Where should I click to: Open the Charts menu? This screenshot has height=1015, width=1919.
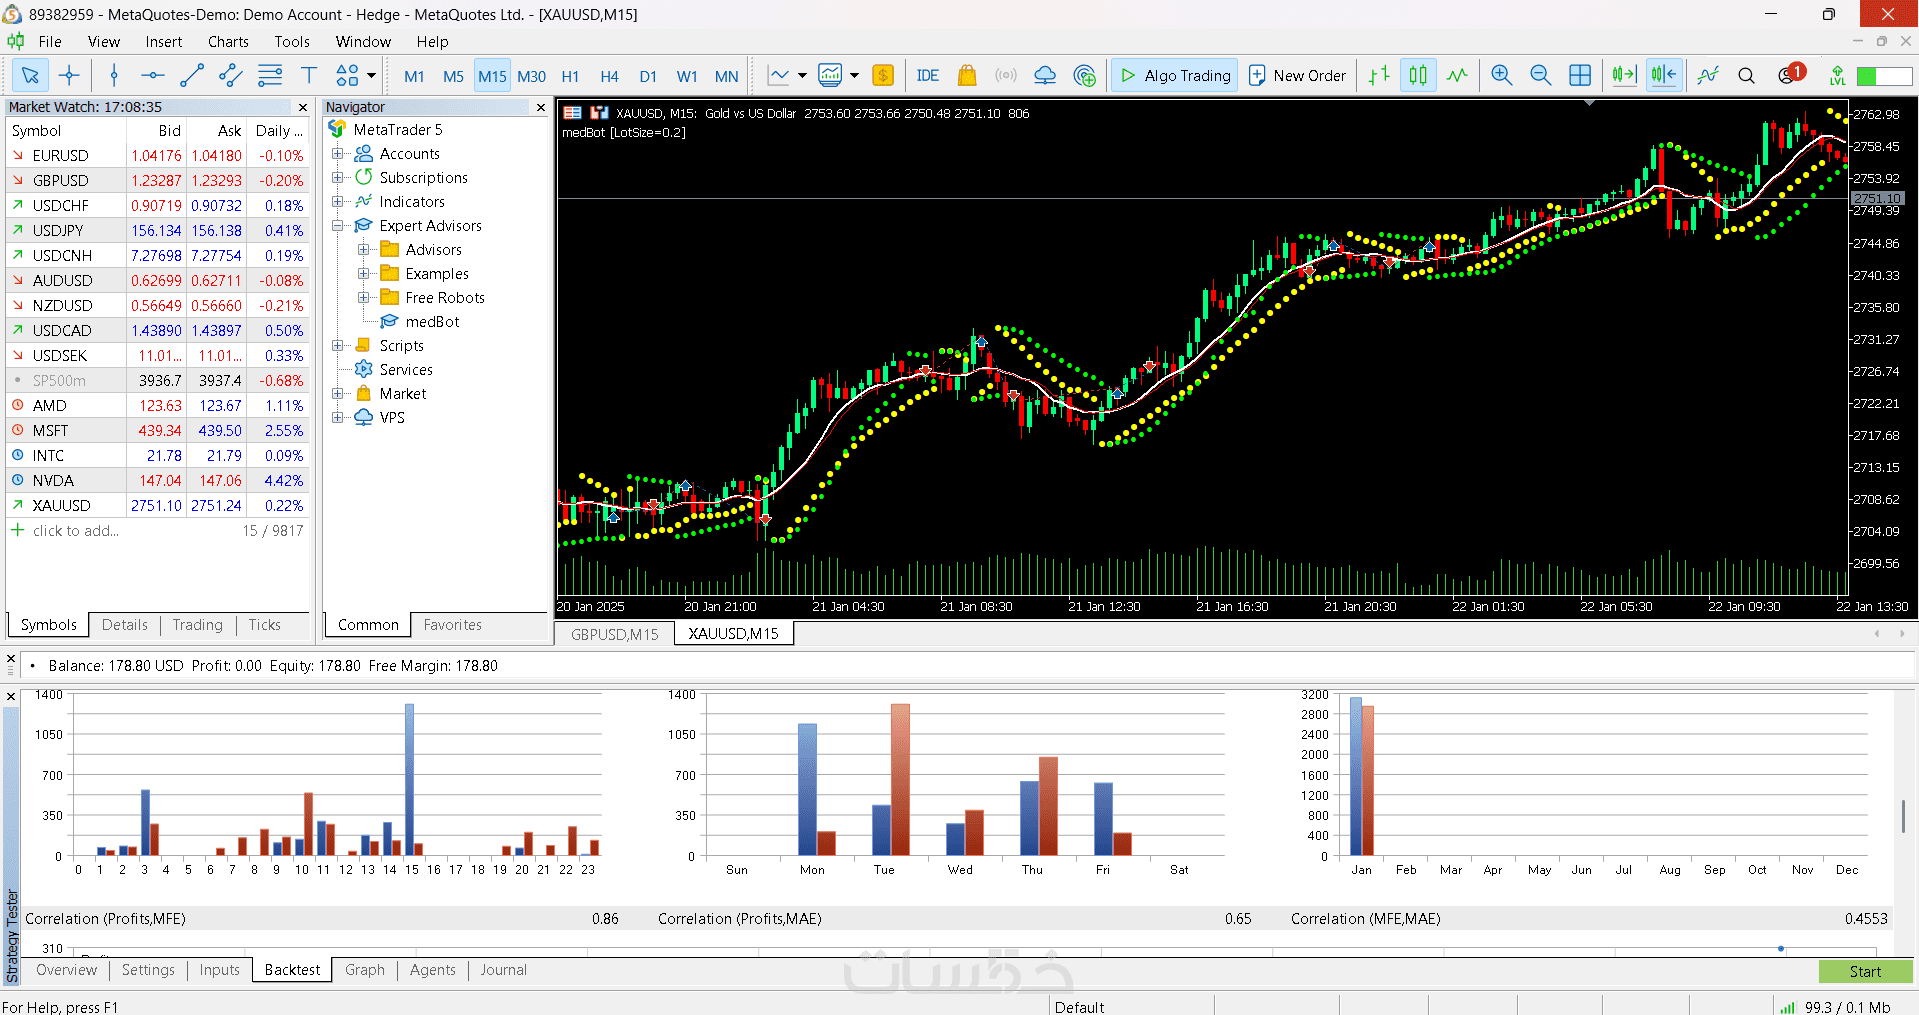[x=228, y=41]
